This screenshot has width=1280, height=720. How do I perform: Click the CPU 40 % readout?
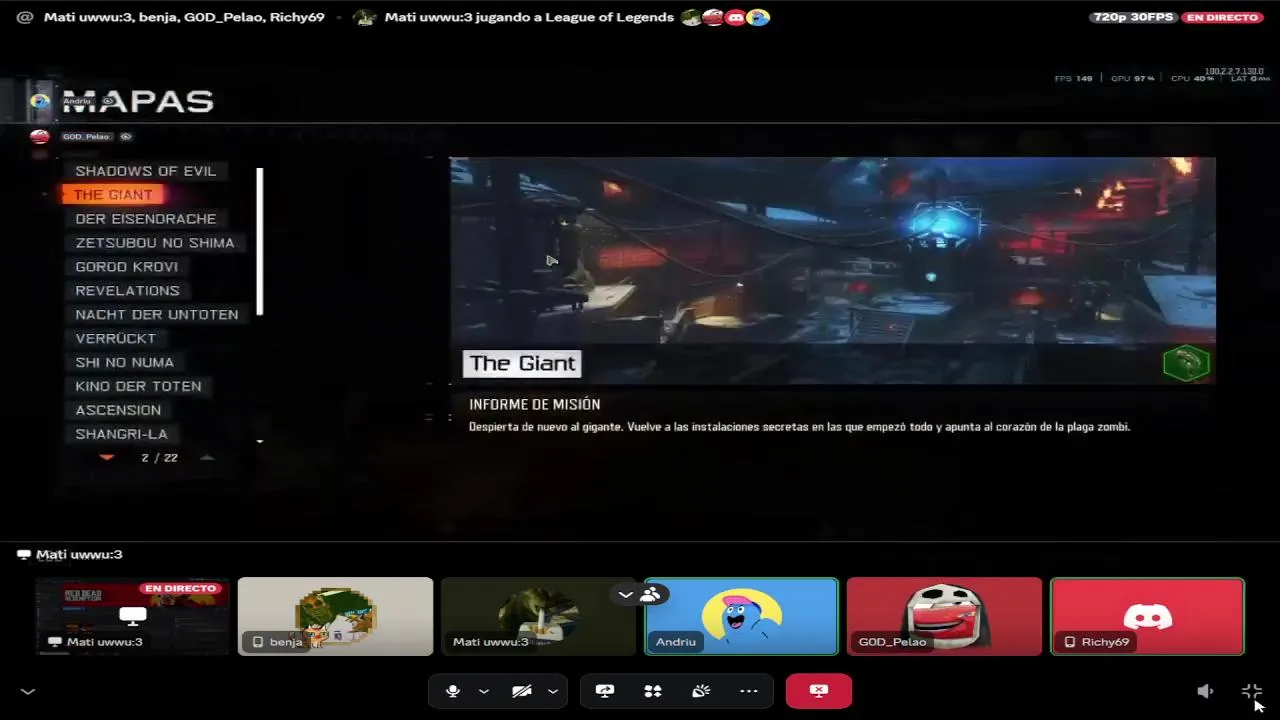1192,78
